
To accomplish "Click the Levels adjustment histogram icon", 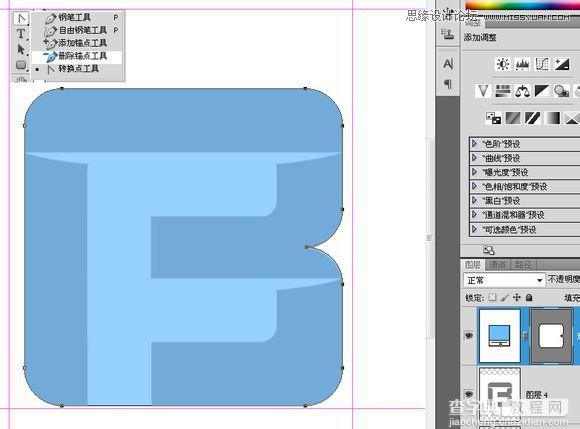I will tap(522, 64).
